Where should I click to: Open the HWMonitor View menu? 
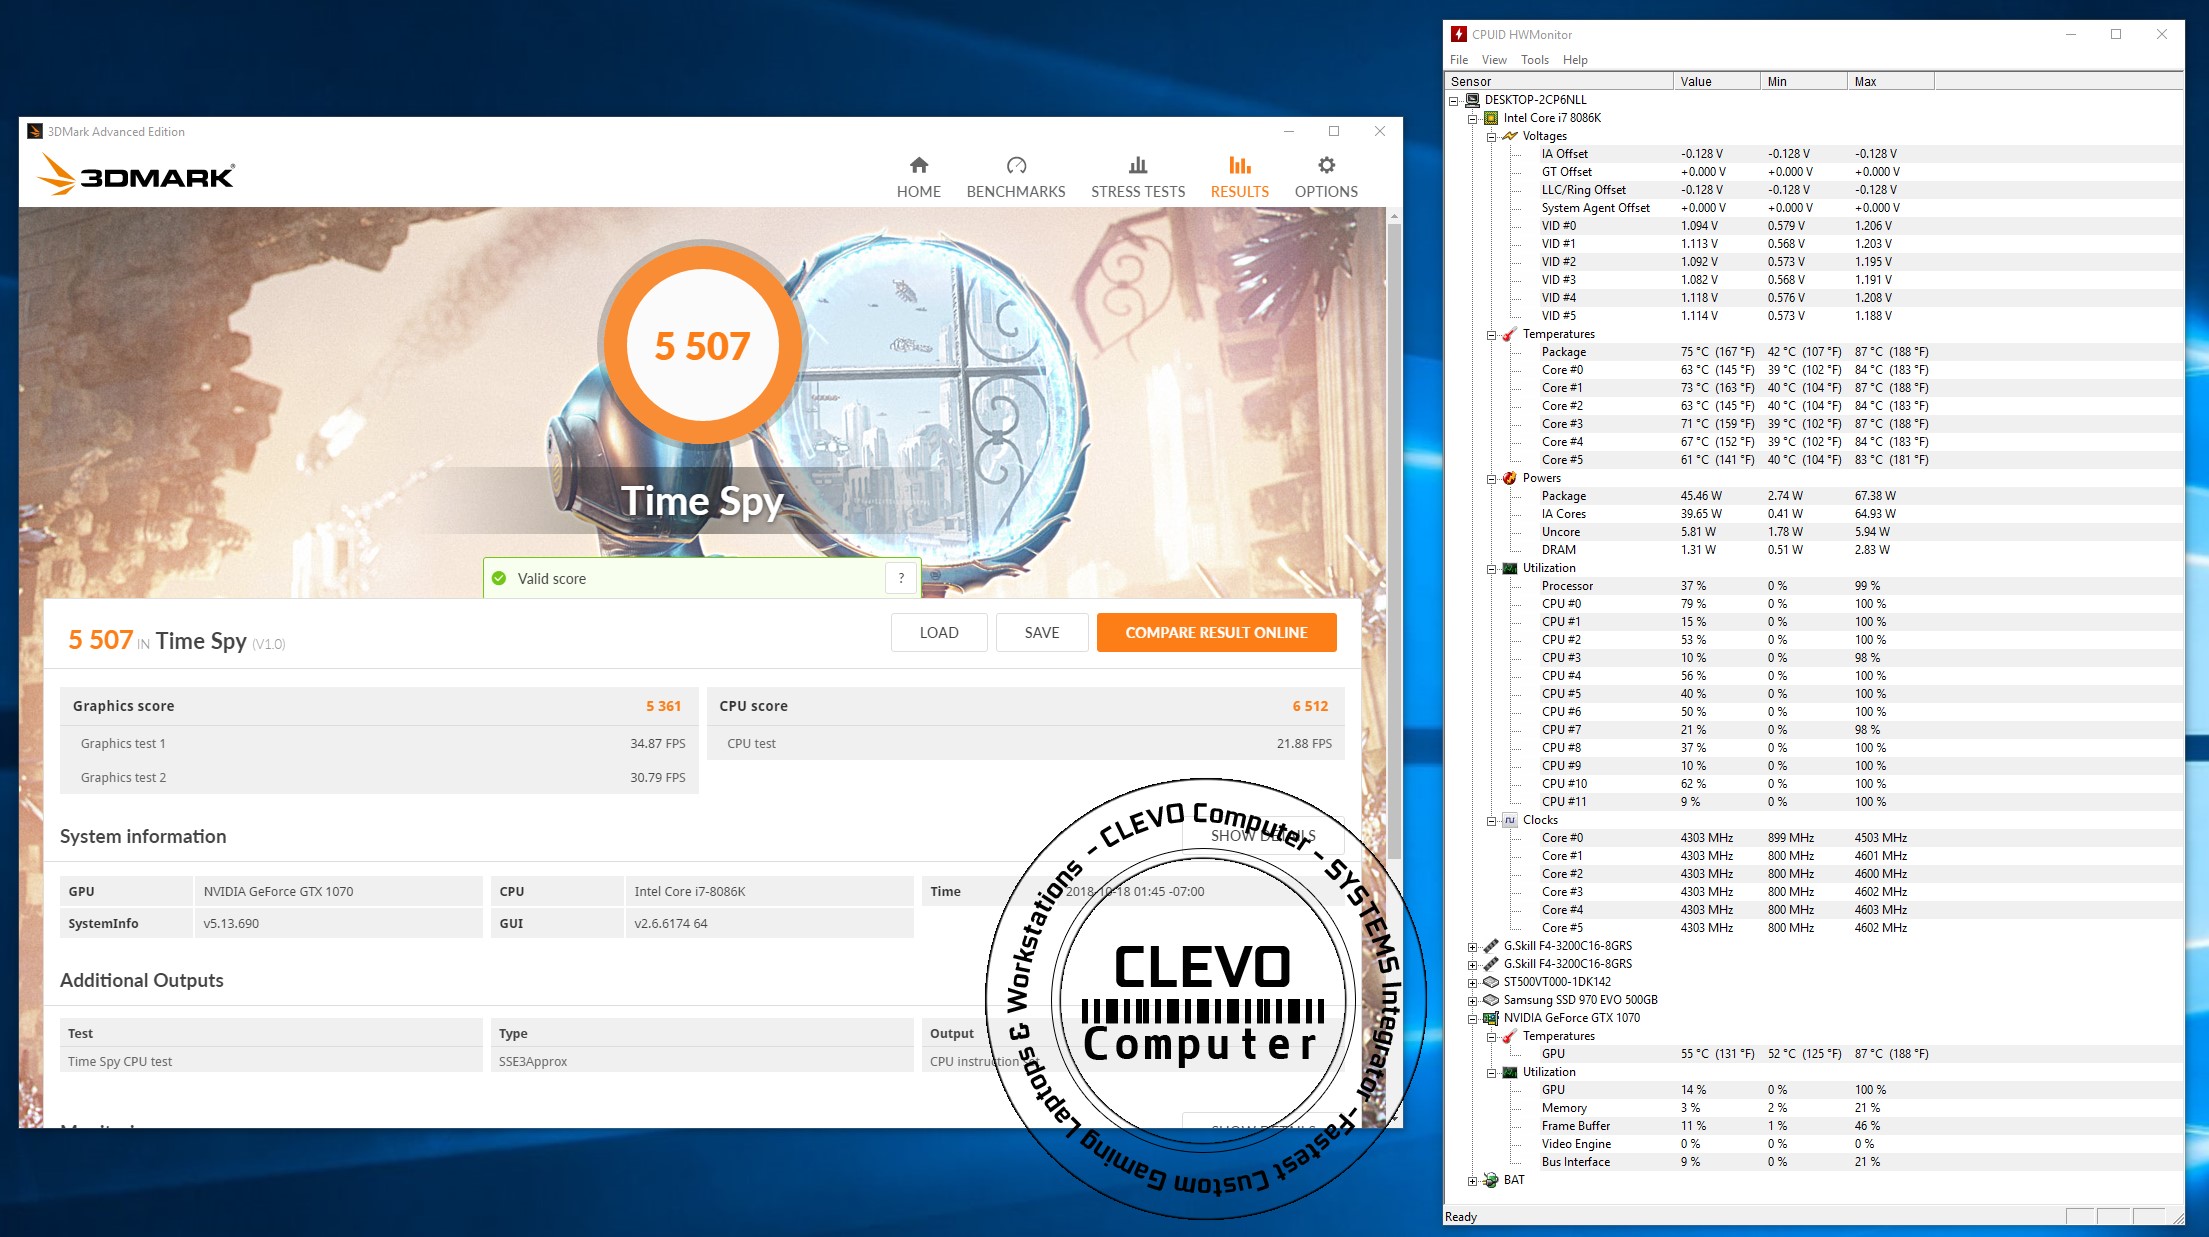click(1493, 60)
